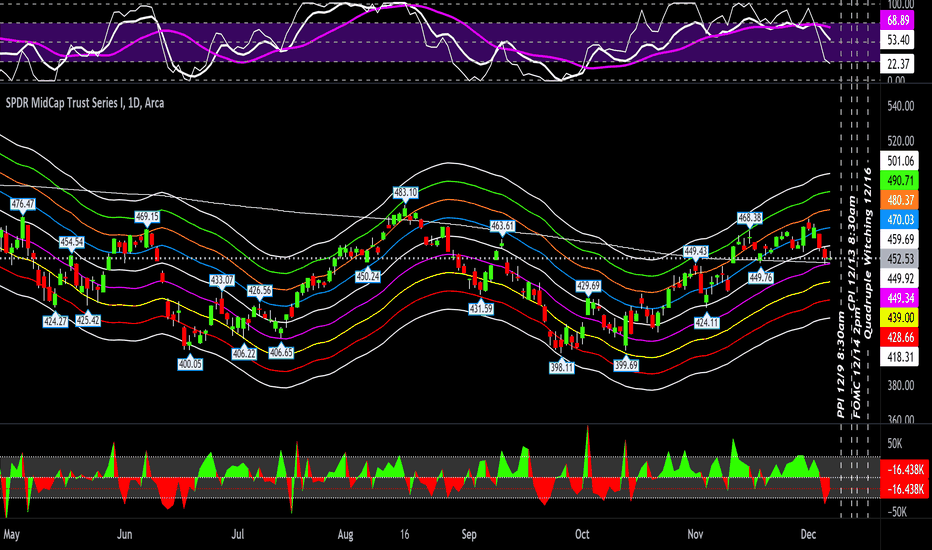Image resolution: width=932 pixels, height=550 pixels.
Task: Click Aug on the time axis
Action: click(345, 535)
